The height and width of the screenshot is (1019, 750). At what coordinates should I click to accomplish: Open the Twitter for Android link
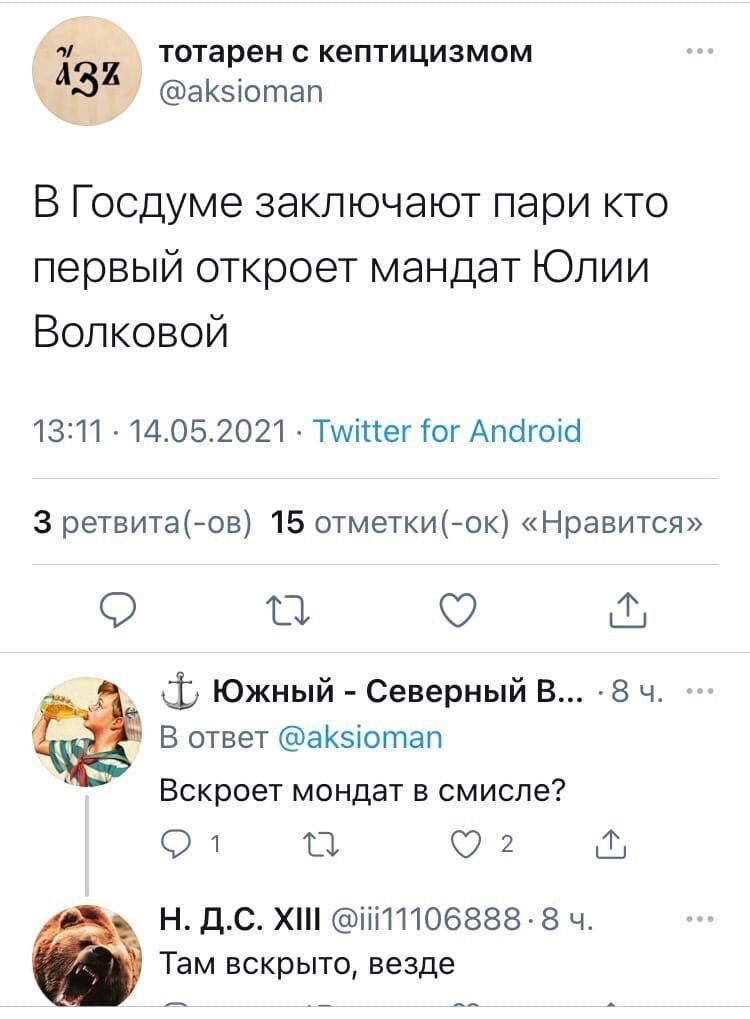pos(447,430)
